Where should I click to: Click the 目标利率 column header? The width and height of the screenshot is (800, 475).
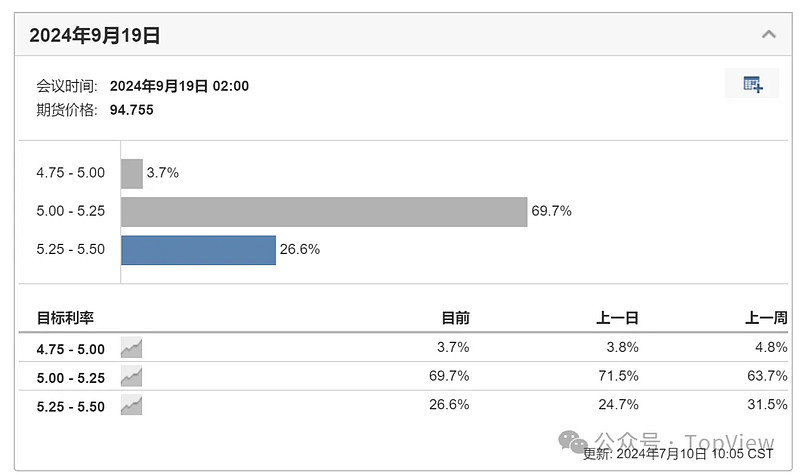click(x=65, y=318)
